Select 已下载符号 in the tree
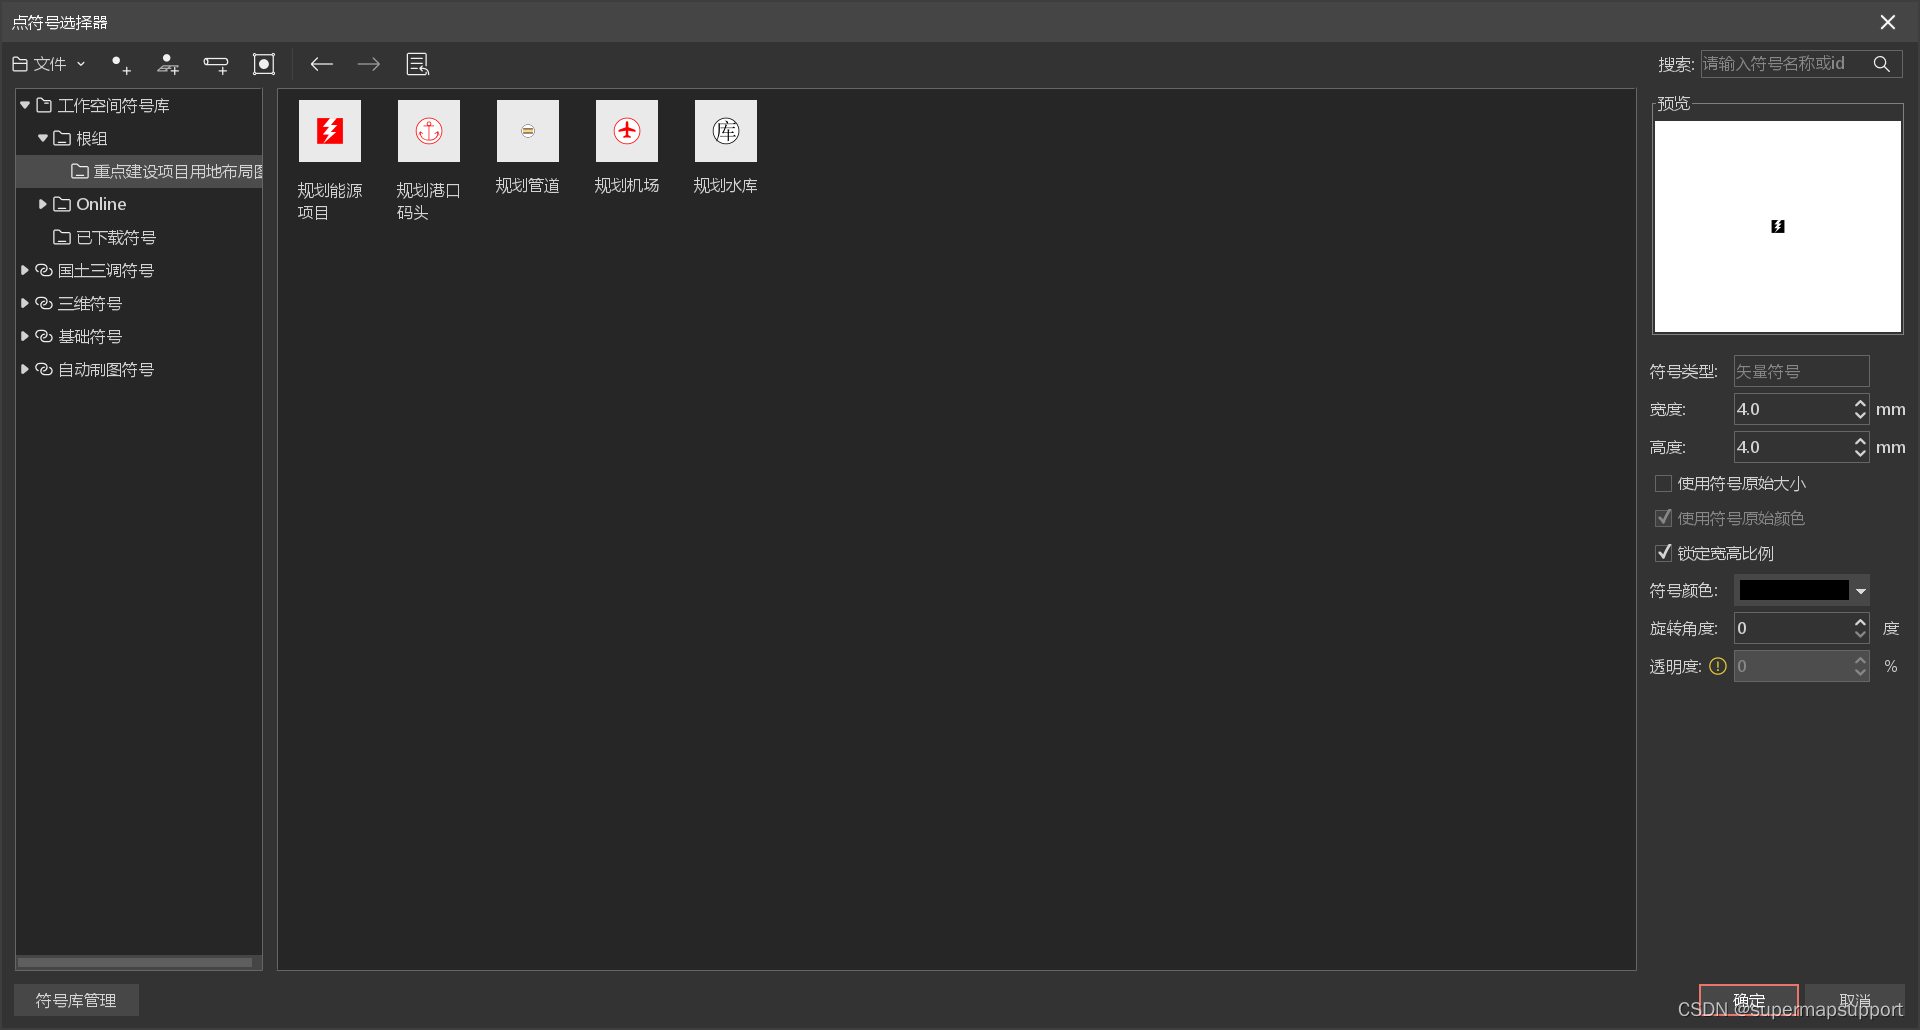Image resolution: width=1920 pixels, height=1030 pixels. 116,238
